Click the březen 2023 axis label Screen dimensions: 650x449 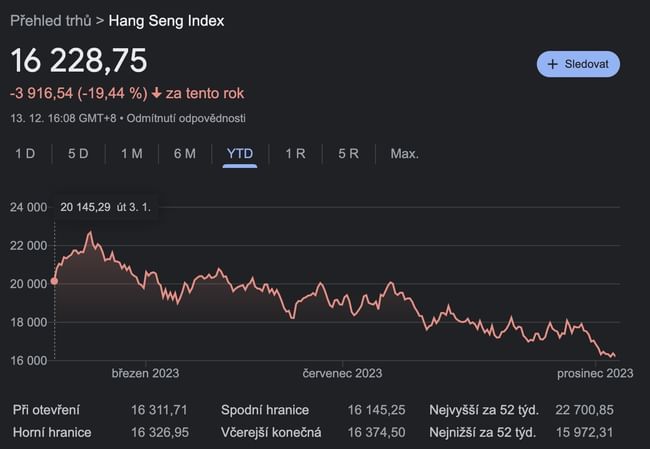click(145, 373)
